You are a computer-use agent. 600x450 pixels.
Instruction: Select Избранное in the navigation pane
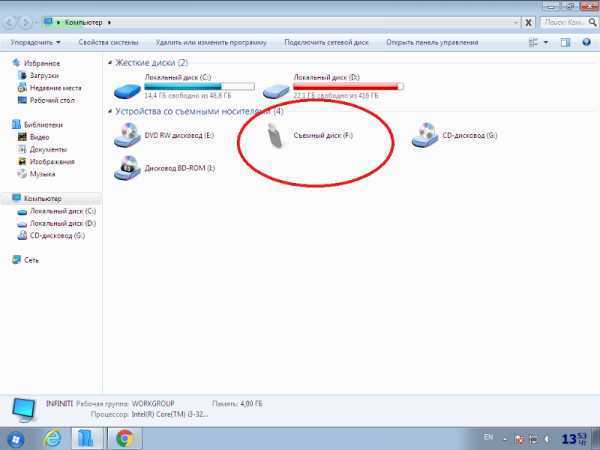42,64
